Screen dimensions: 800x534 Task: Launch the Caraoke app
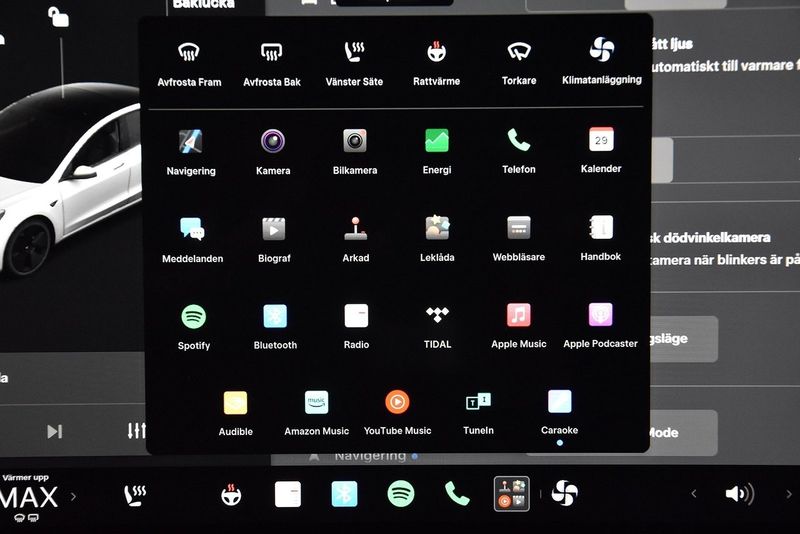point(559,412)
